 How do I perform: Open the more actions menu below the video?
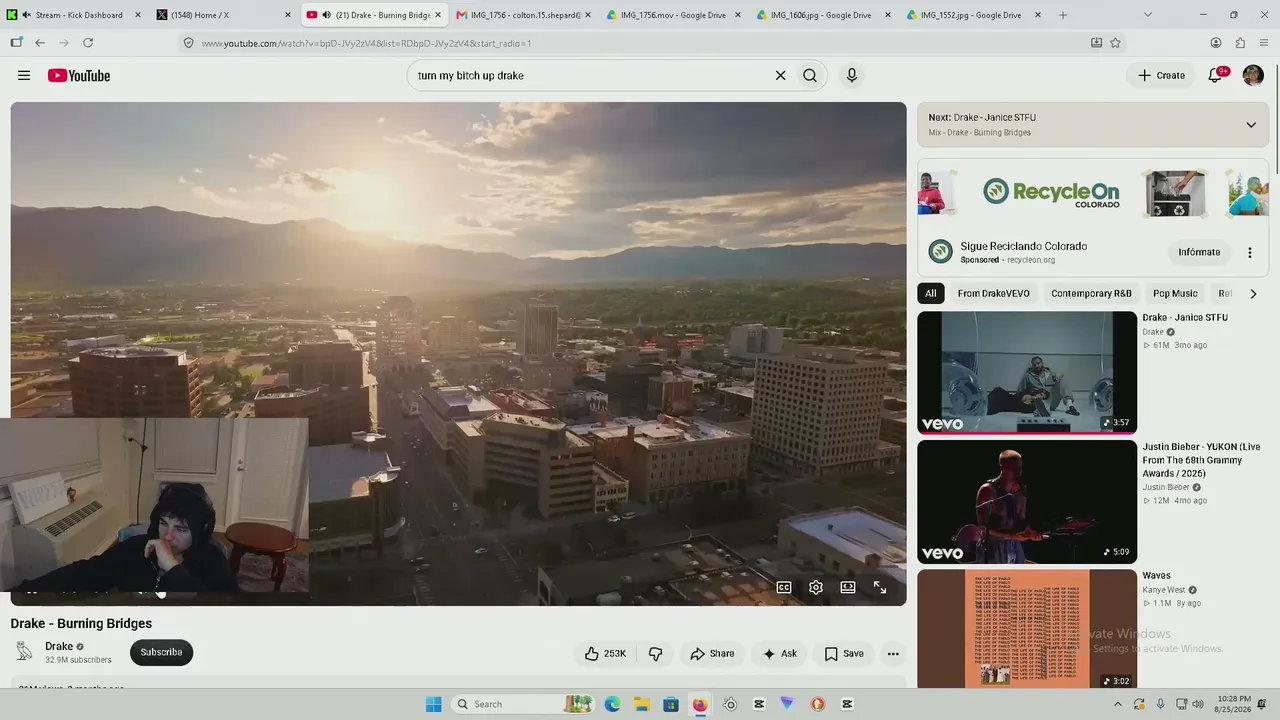(893, 654)
